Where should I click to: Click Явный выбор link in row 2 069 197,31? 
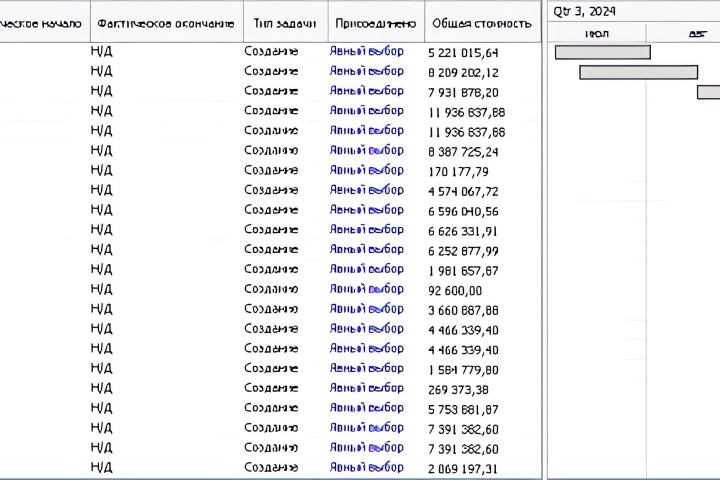pyautogui.click(x=366, y=467)
